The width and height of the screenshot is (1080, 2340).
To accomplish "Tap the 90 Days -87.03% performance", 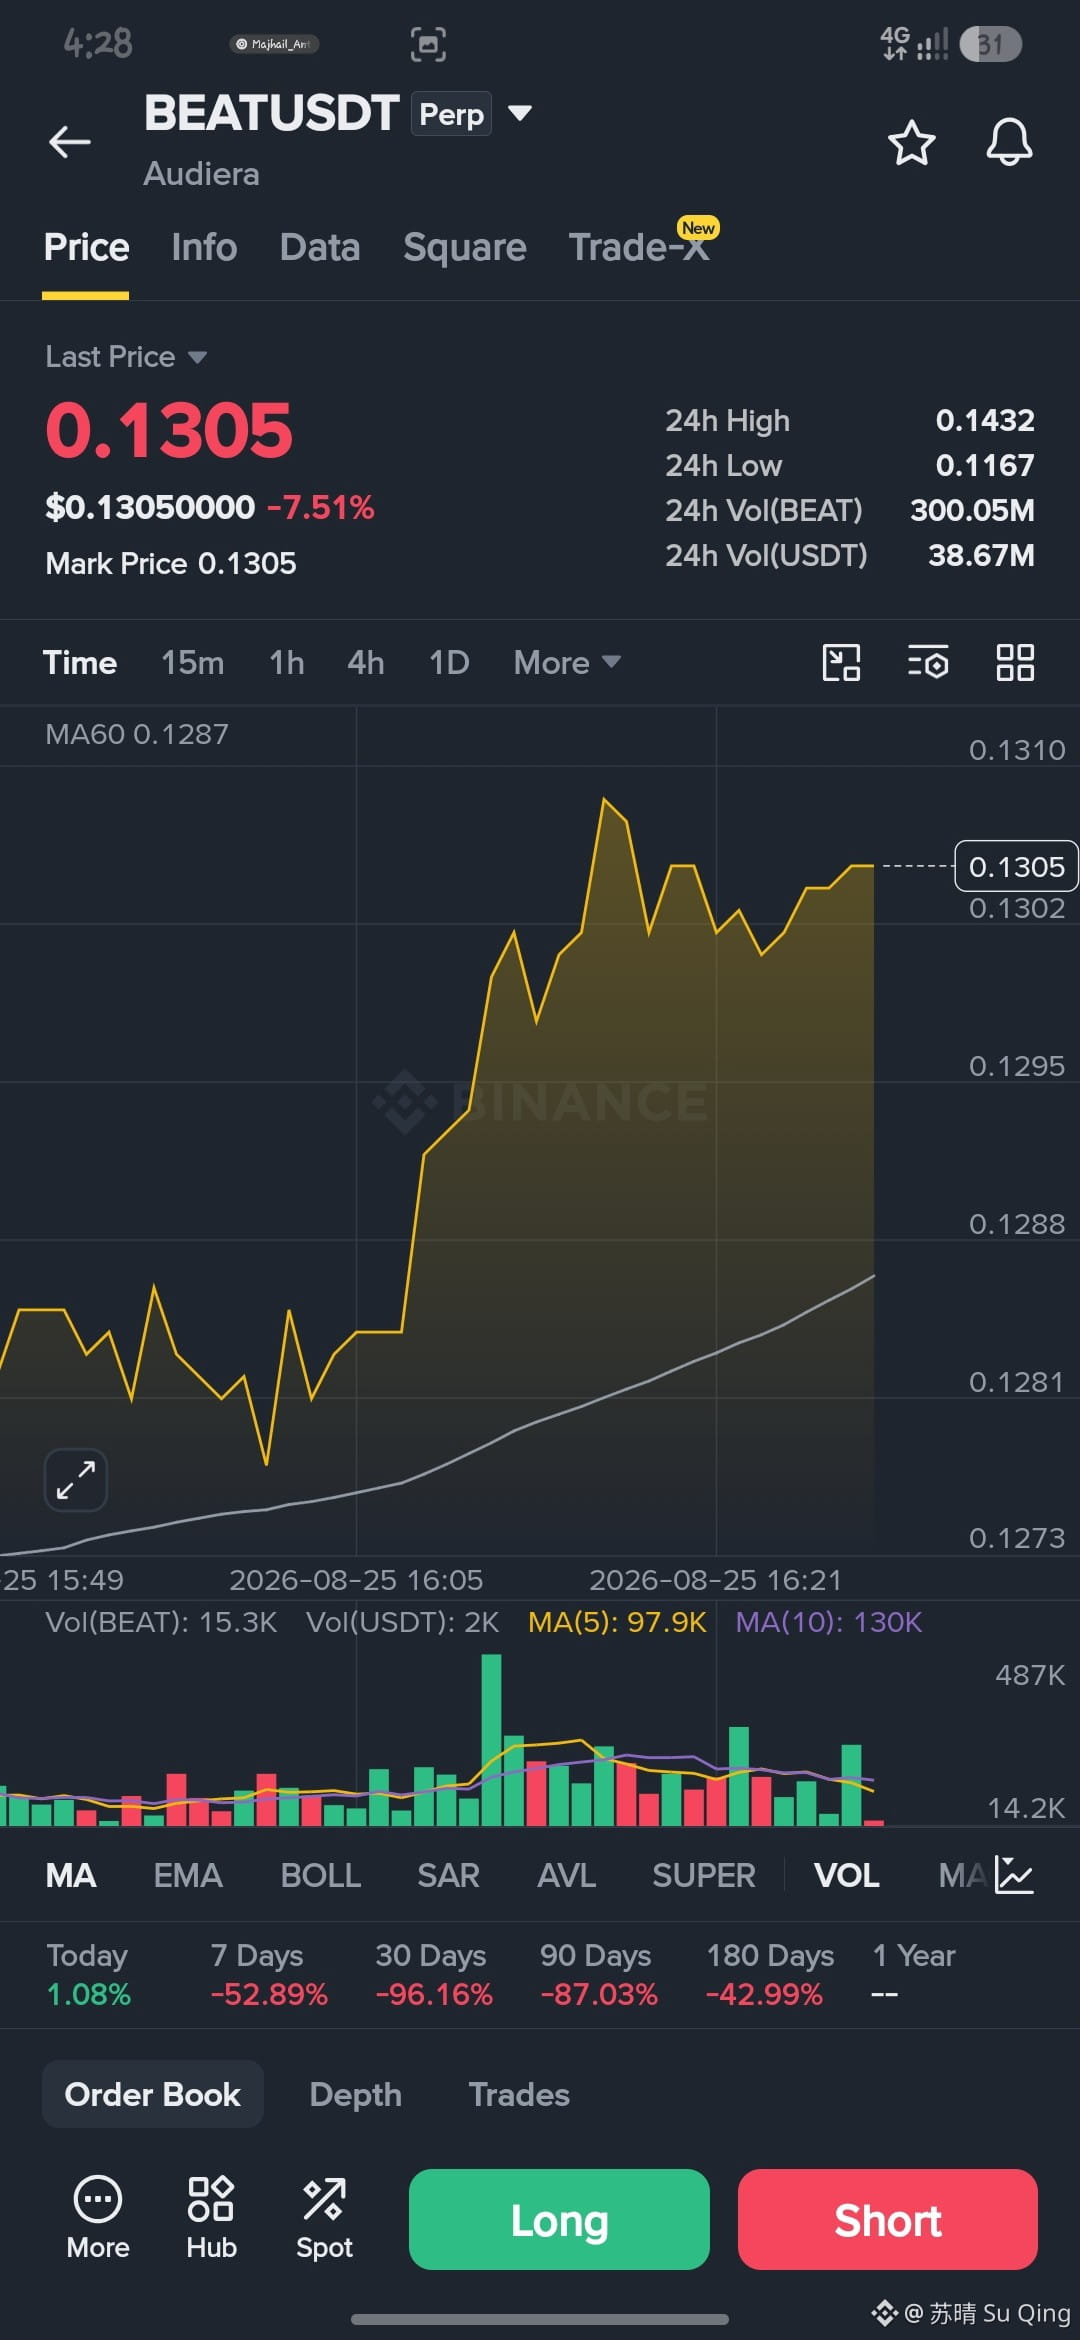I will [x=599, y=1975].
